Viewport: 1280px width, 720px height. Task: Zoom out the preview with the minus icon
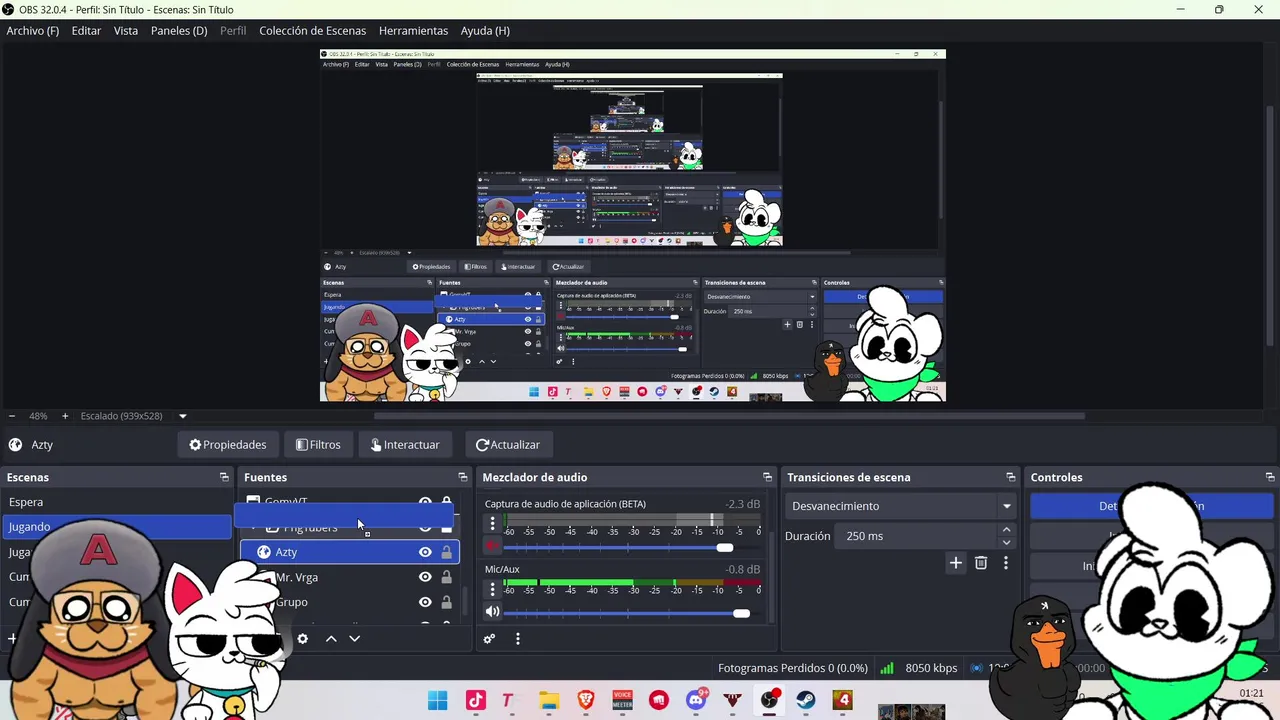tap(12, 416)
